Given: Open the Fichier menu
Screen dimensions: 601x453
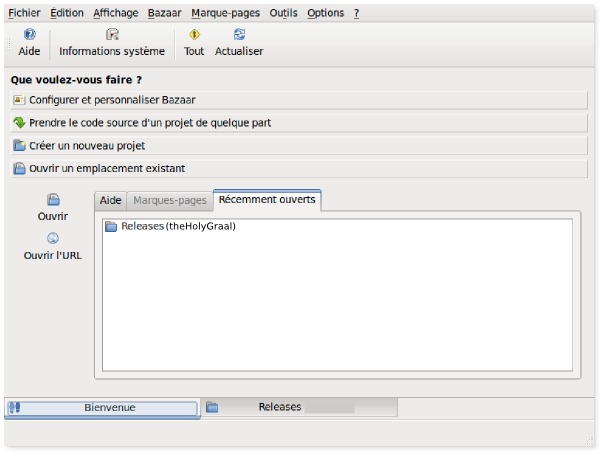Looking at the screenshot, I should pyautogui.click(x=24, y=13).
